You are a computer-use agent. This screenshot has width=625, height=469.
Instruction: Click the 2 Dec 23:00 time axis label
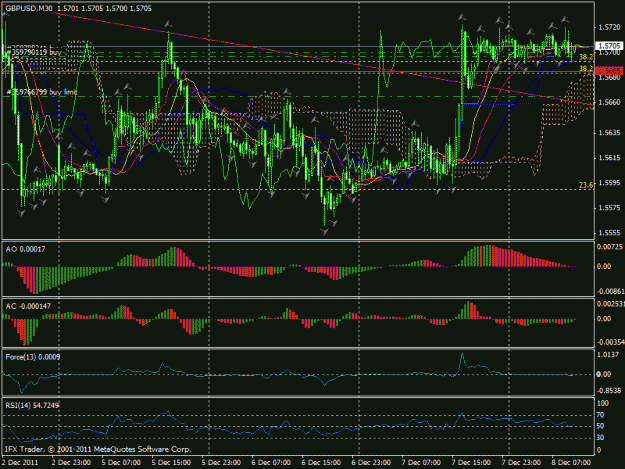point(71,463)
